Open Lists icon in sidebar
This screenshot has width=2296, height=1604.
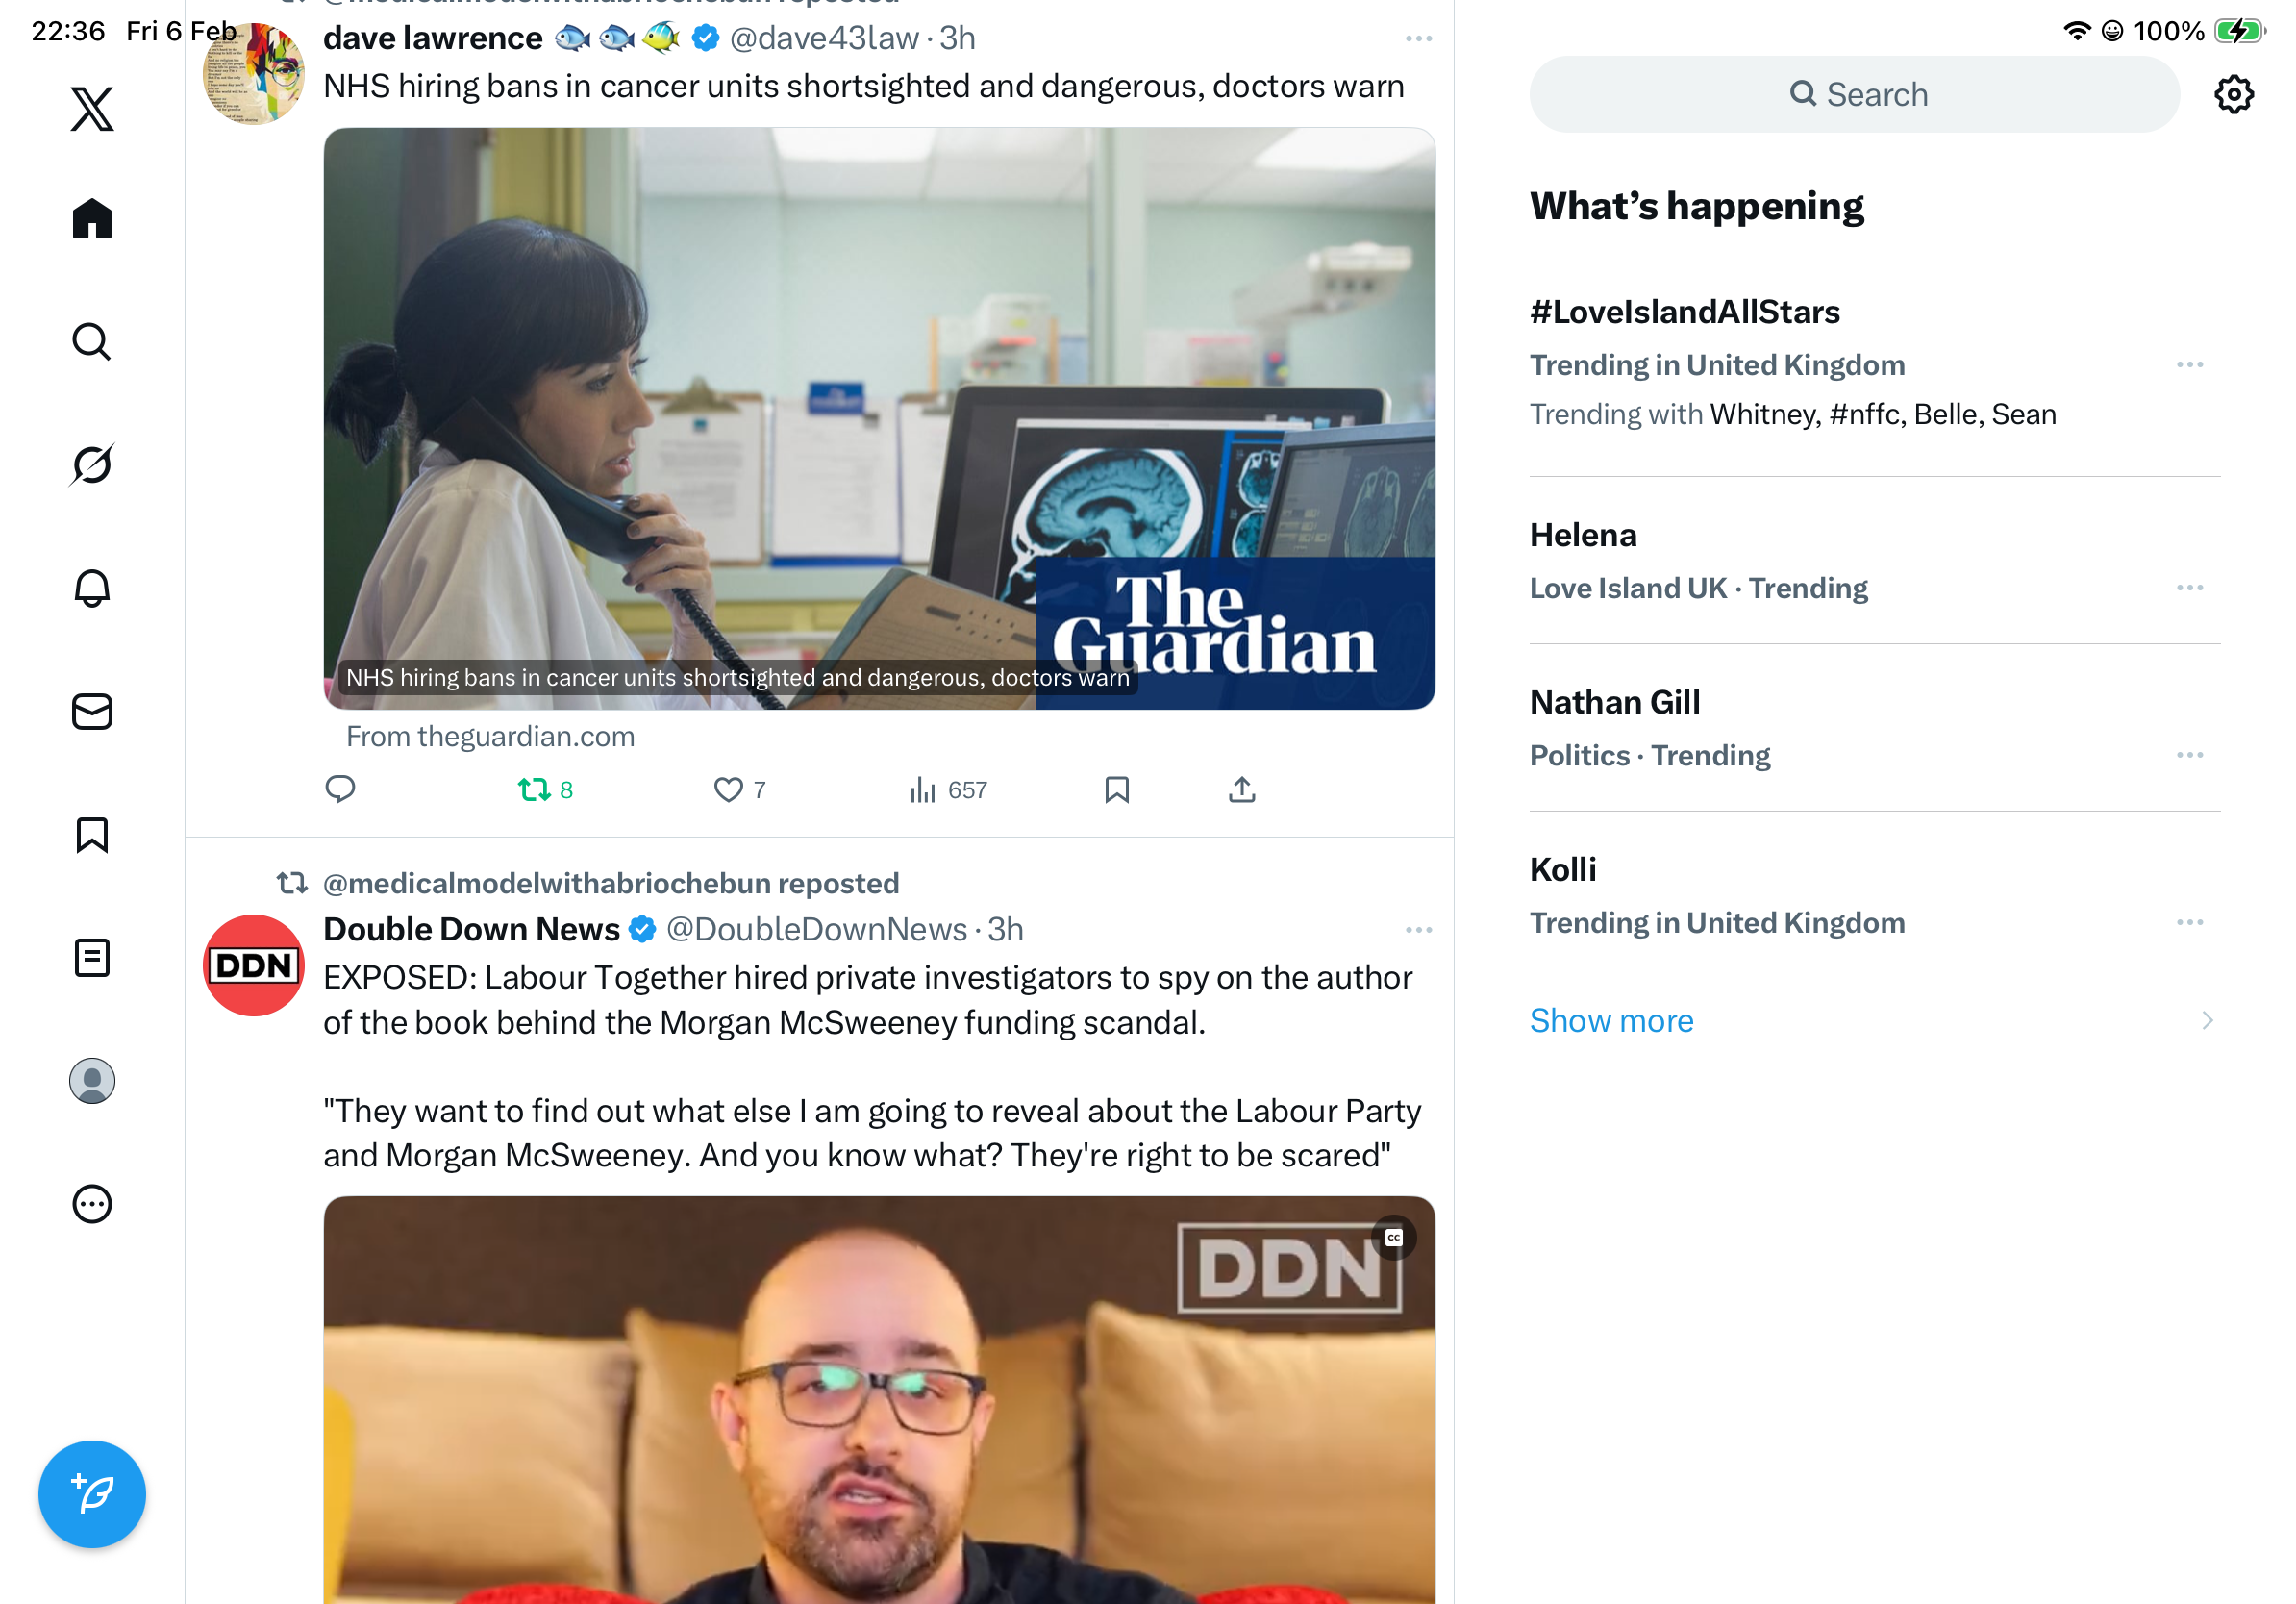(92, 958)
